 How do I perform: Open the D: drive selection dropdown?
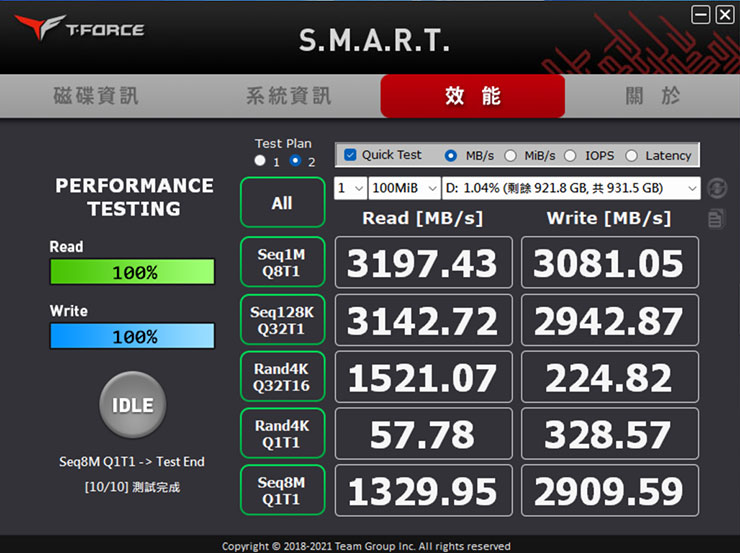click(571, 188)
